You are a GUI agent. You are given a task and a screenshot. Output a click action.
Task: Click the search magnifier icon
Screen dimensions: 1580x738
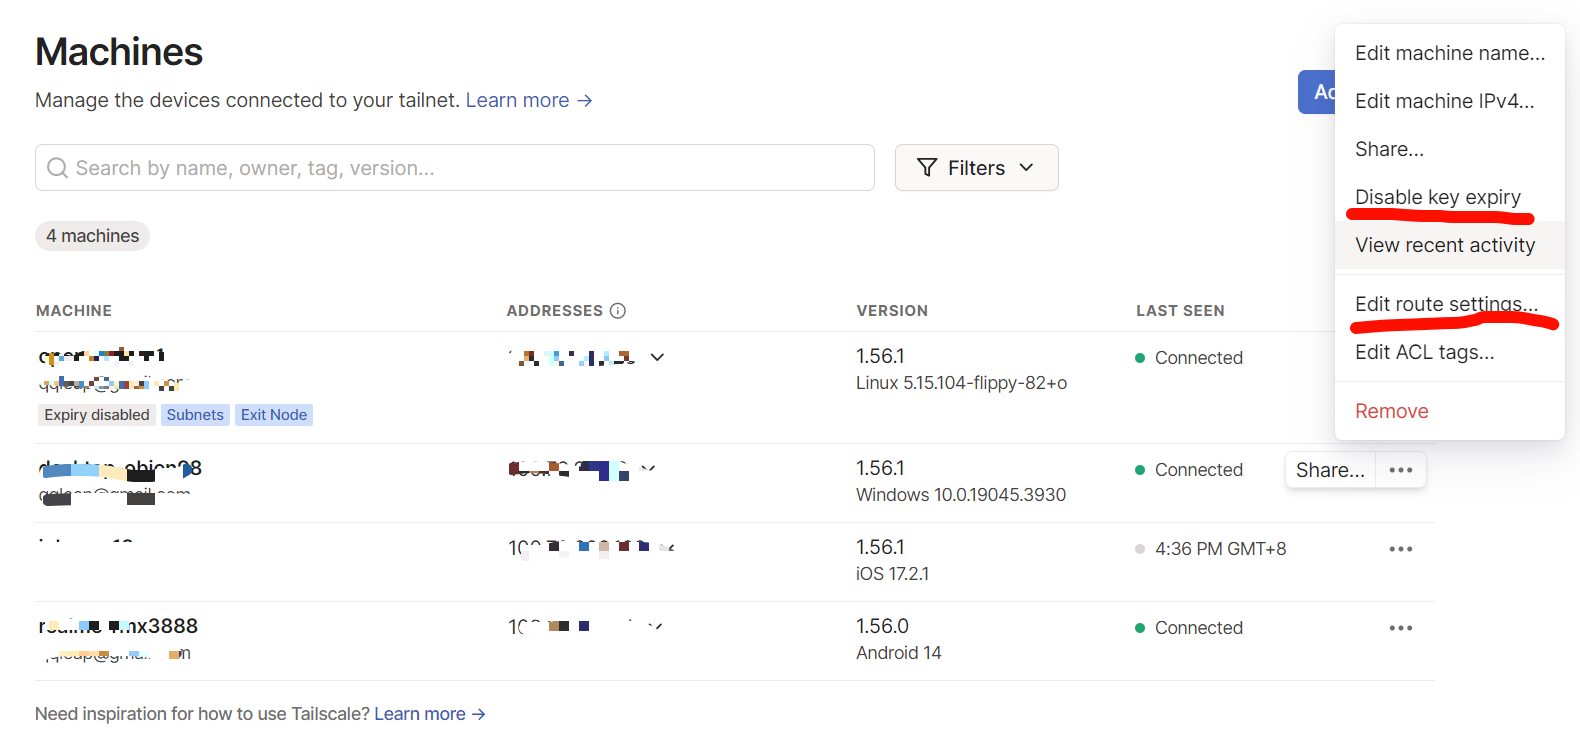coord(58,168)
